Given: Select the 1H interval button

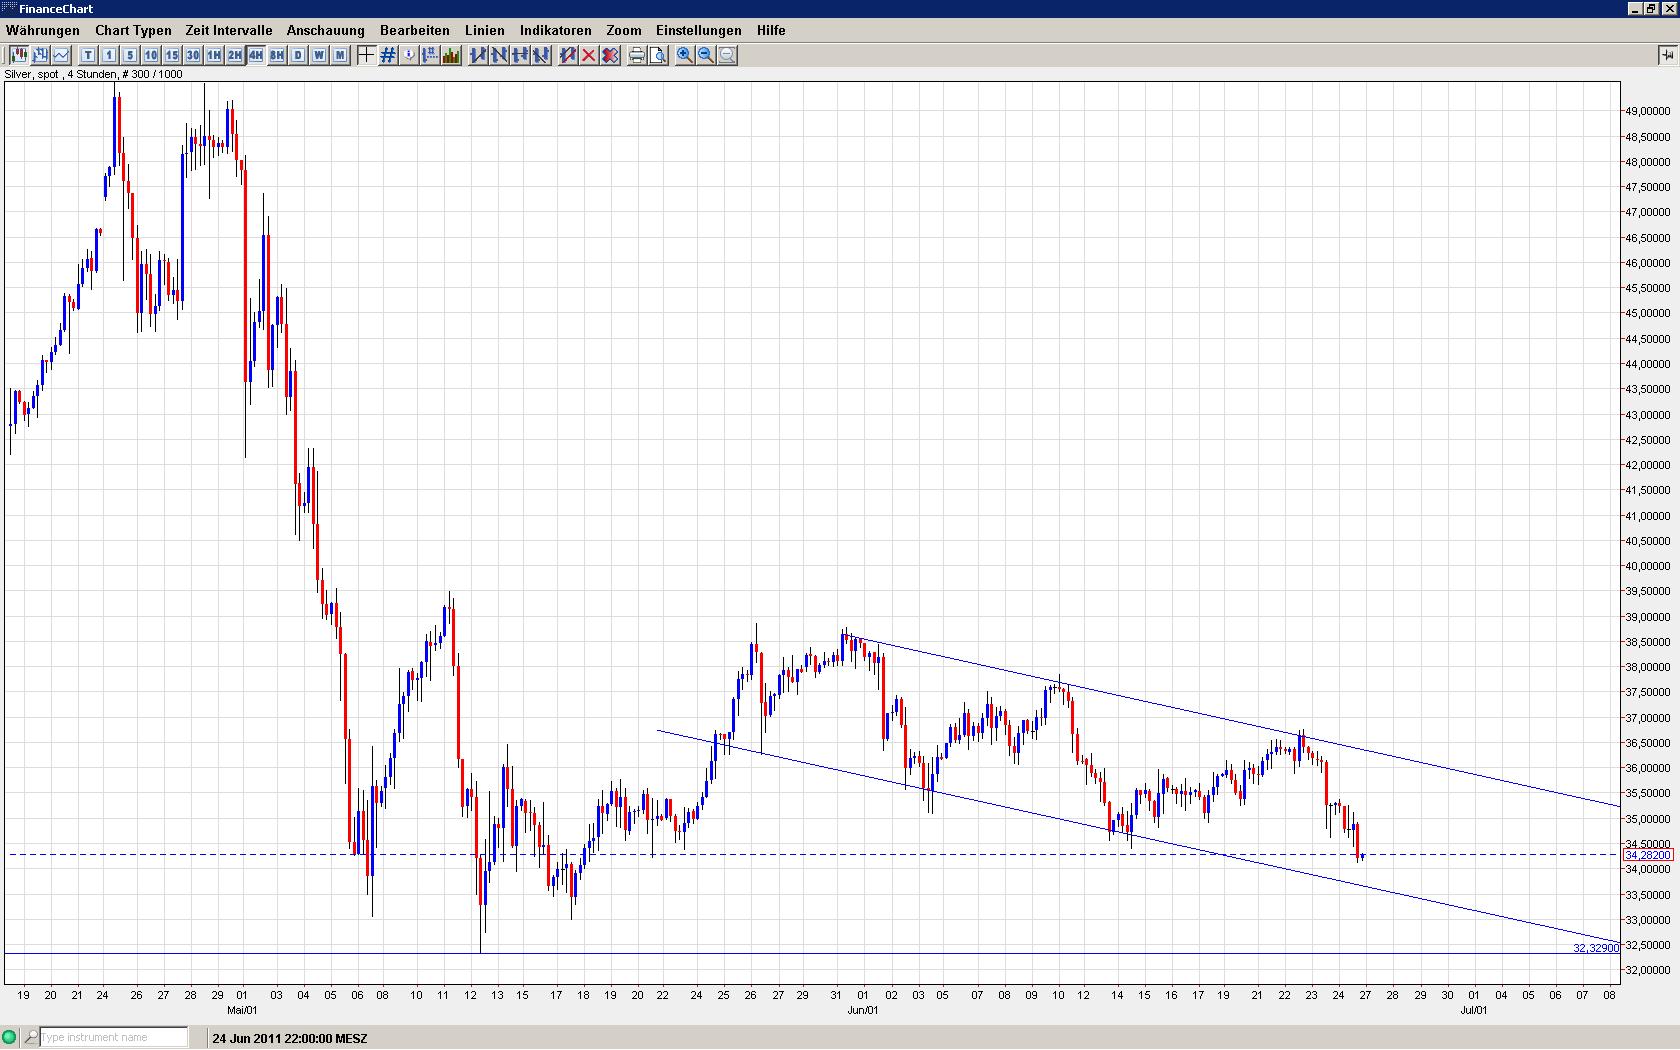Looking at the screenshot, I should [x=214, y=55].
